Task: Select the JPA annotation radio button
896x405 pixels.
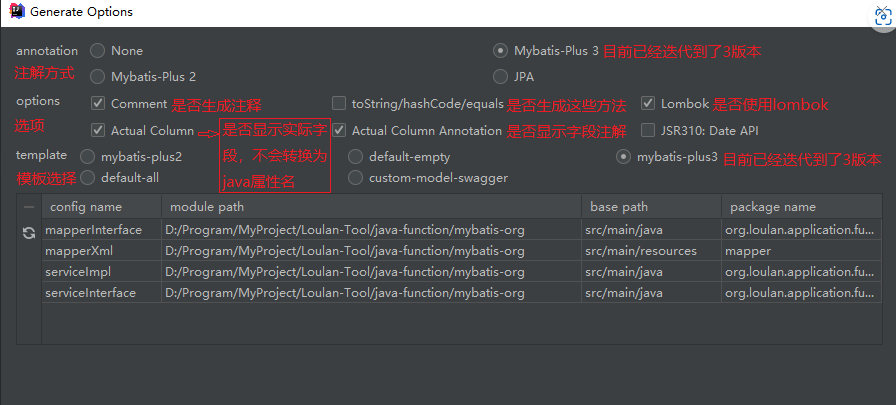Action: tap(500, 76)
